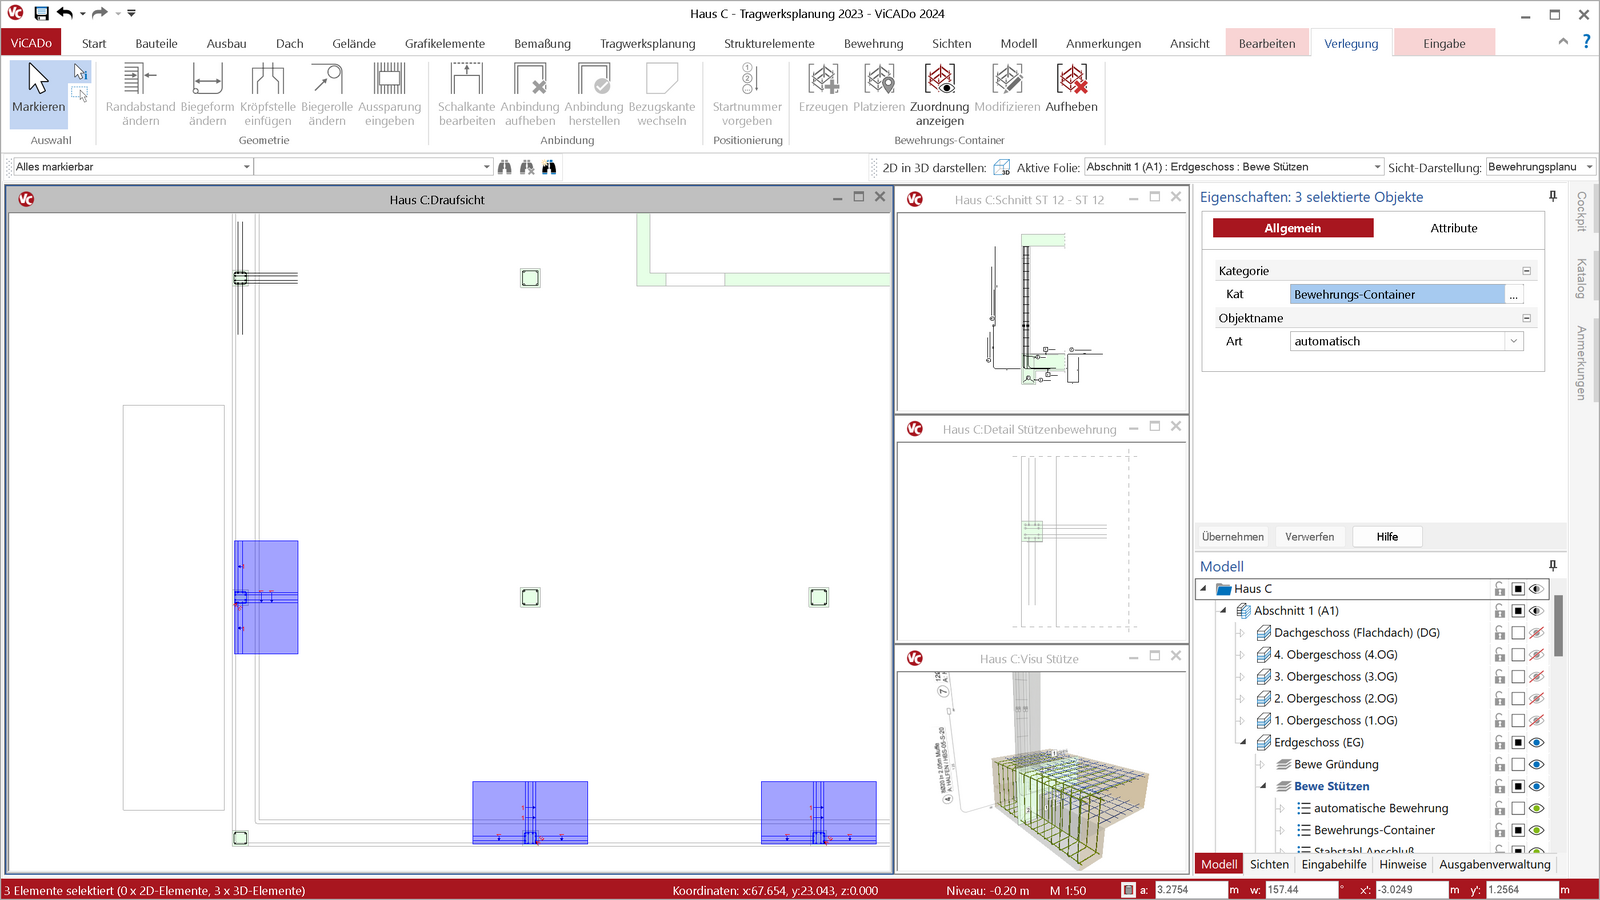Image resolution: width=1600 pixels, height=900 pixels.
Task: Show the 3. Obergeschoss via its eye icon
Action: [1537, 677]
